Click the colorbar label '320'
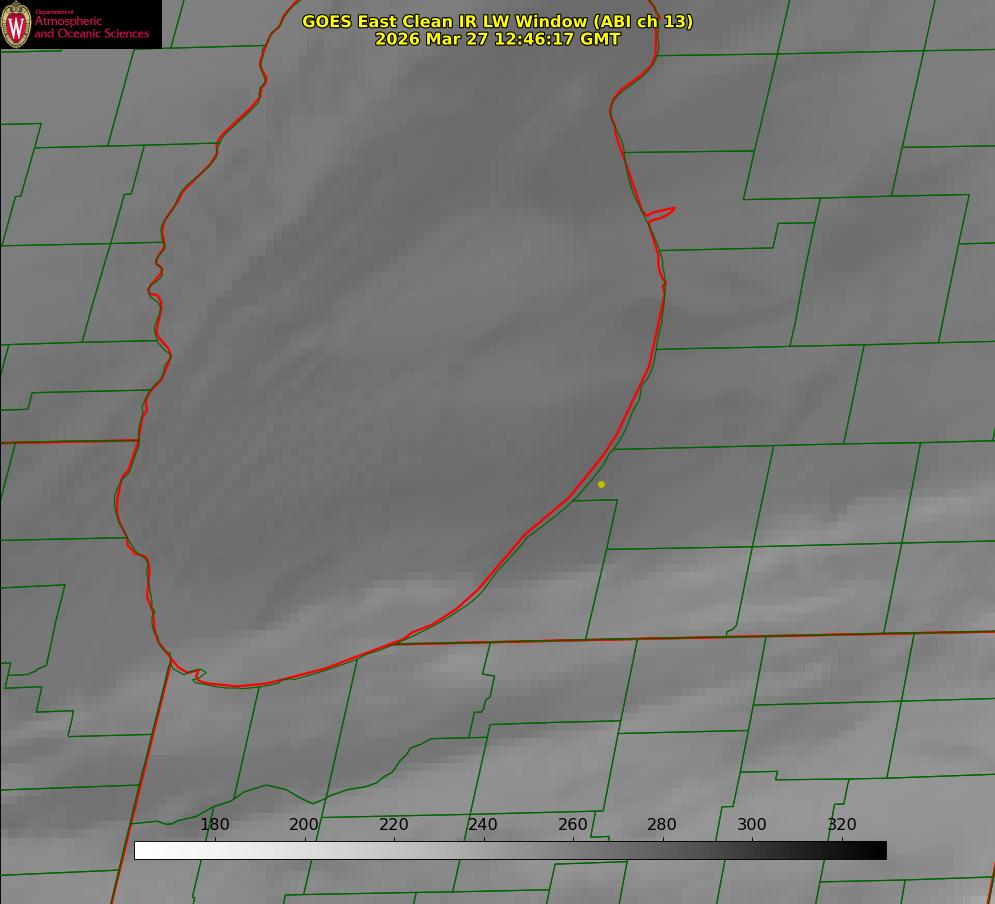Viewport: 995px width, 904px height. point(842,824)
